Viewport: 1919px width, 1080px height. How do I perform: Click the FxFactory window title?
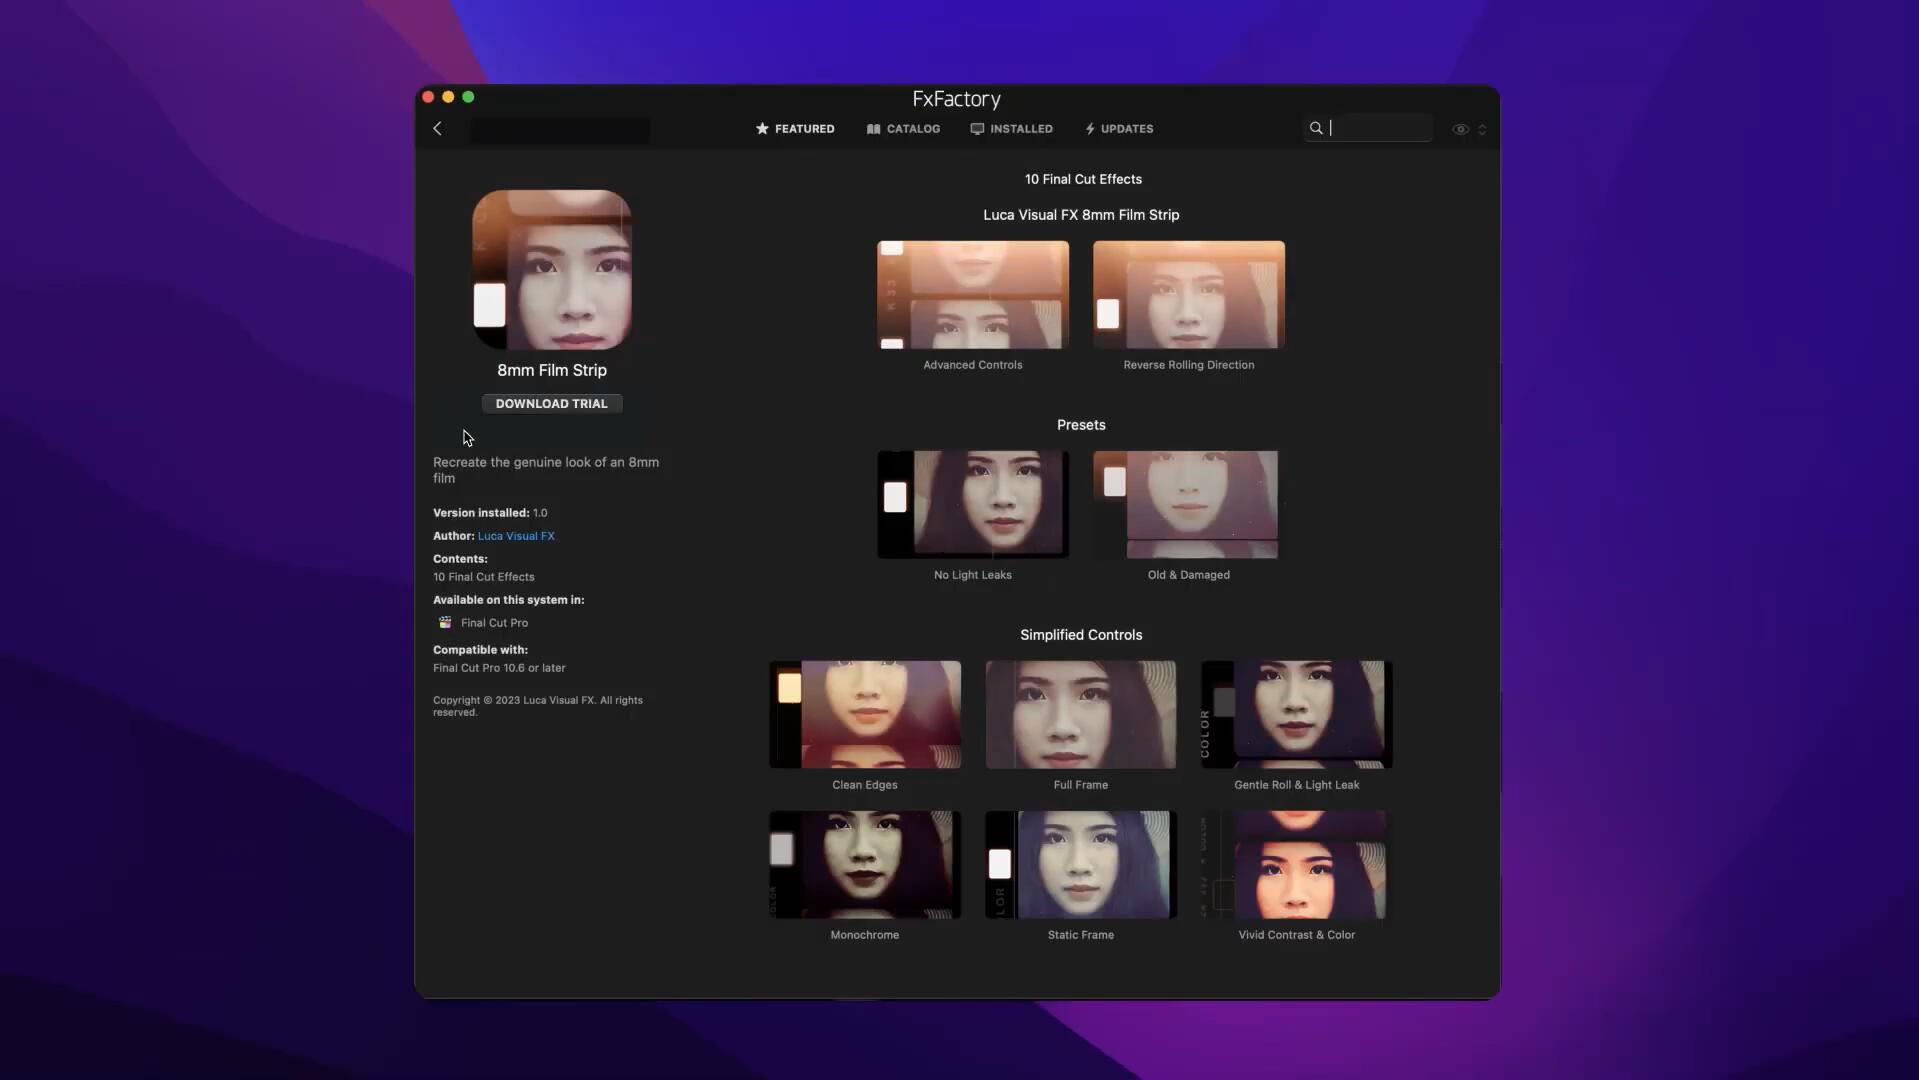click(957, 99)
